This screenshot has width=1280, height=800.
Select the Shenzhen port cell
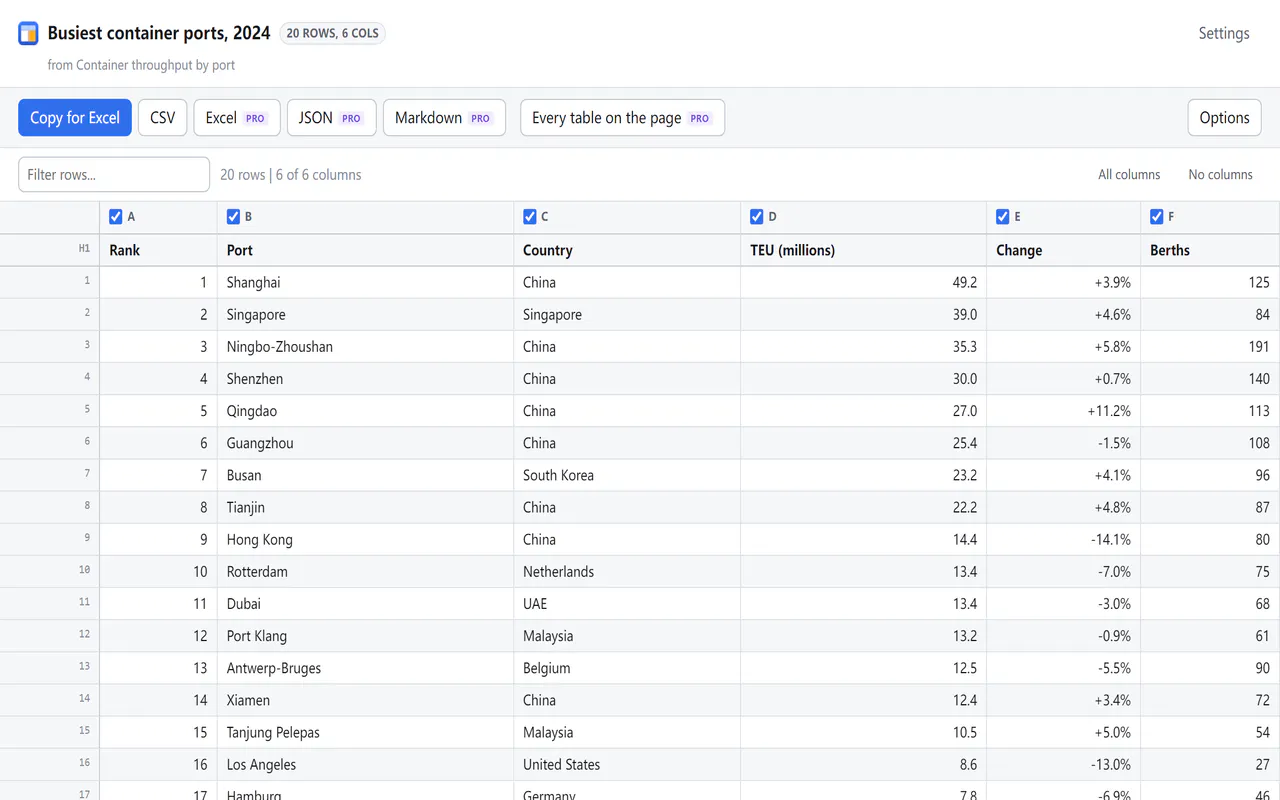click(x=365, y=378)
